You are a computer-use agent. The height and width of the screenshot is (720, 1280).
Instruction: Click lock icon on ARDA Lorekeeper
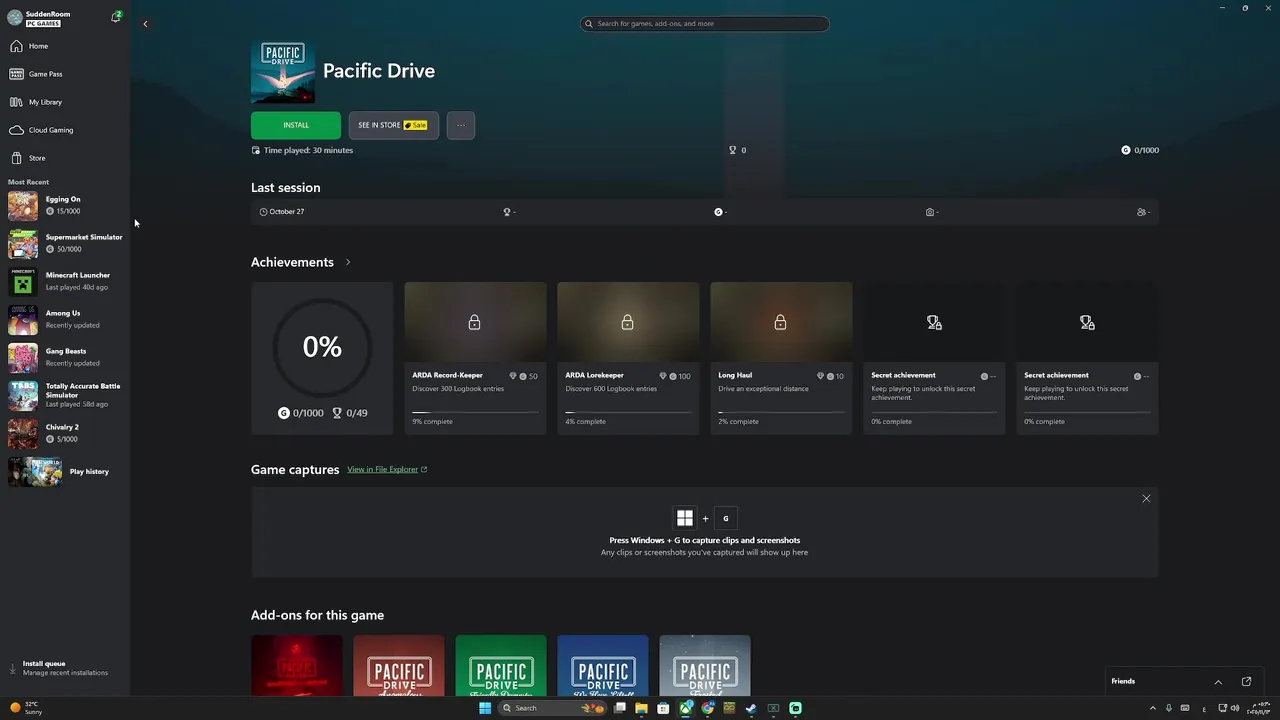(x=627, y=322)
